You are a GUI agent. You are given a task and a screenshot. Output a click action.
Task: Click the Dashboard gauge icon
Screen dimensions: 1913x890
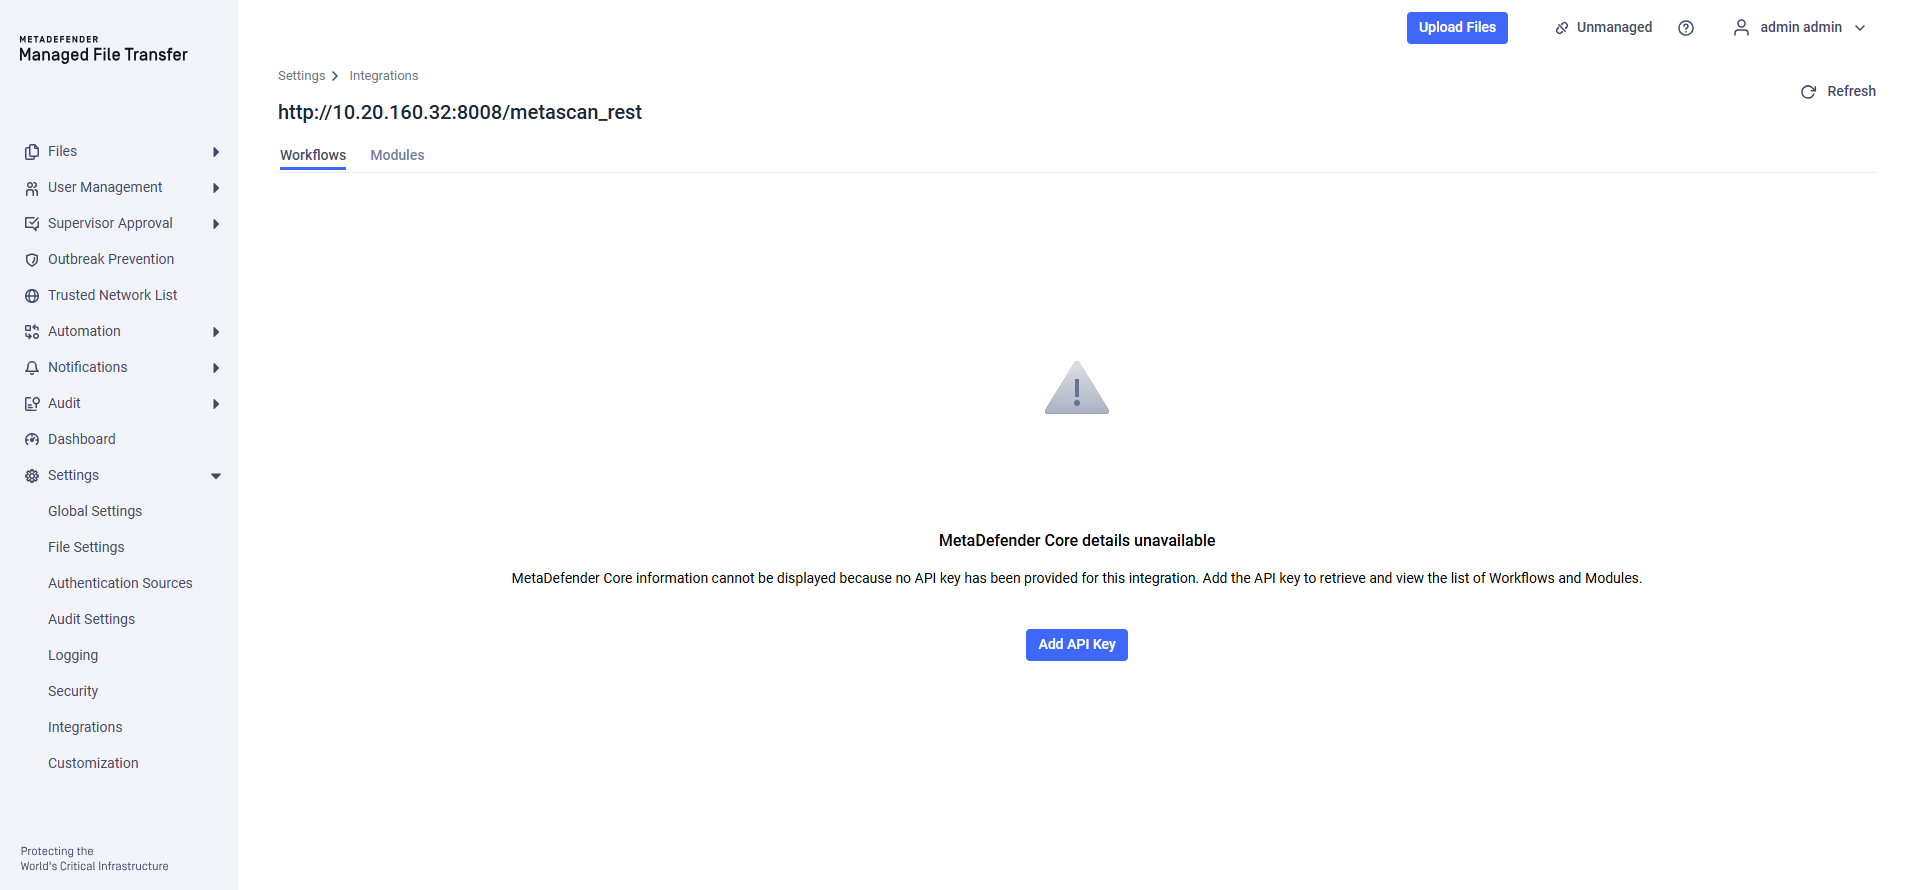coord(32,440)
